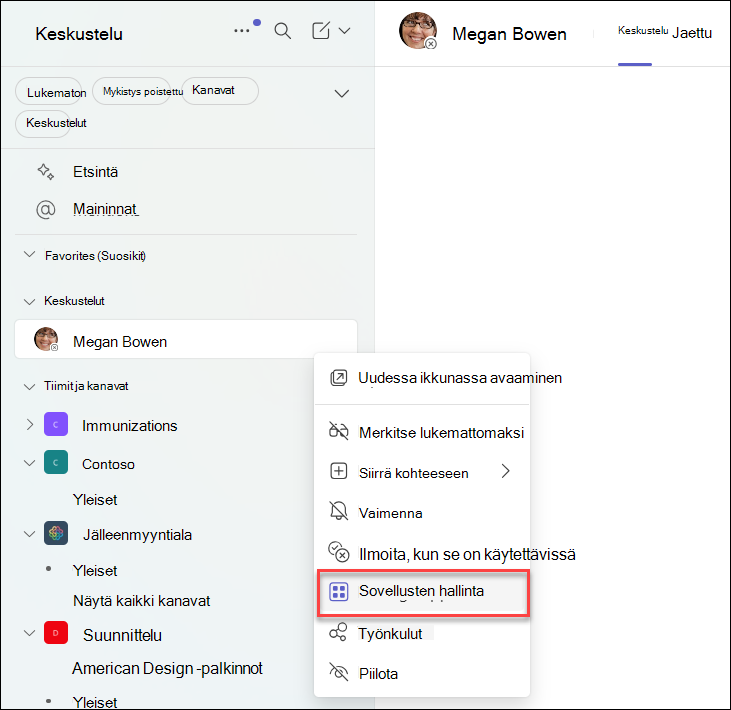
Task: Click the mark unread glasses icon
Action: pos(338,431)
